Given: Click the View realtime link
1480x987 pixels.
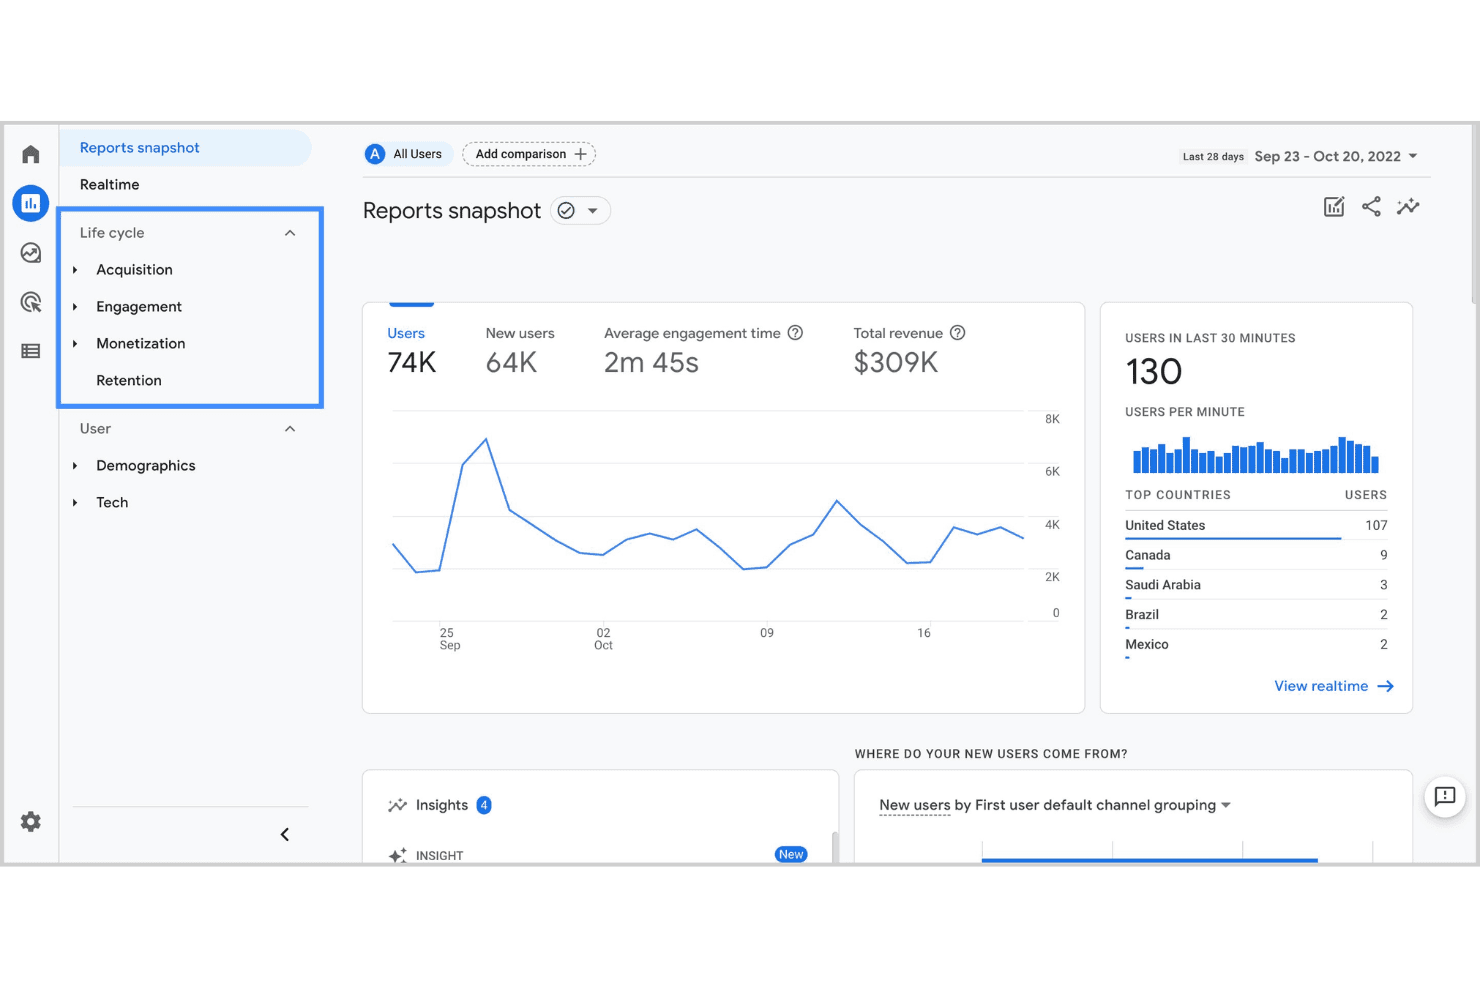Looking at the screenshot, I should click(1334, 686).
